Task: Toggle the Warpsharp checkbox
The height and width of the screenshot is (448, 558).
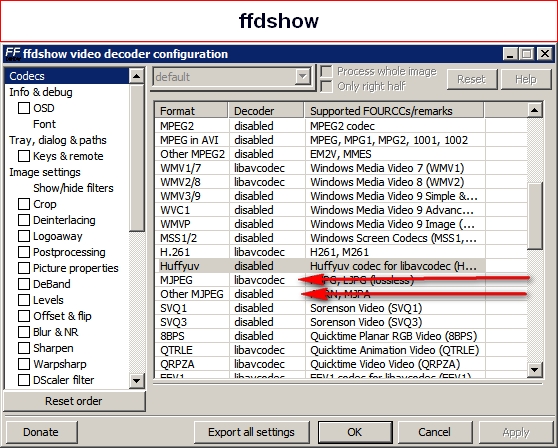Action: 24,364
